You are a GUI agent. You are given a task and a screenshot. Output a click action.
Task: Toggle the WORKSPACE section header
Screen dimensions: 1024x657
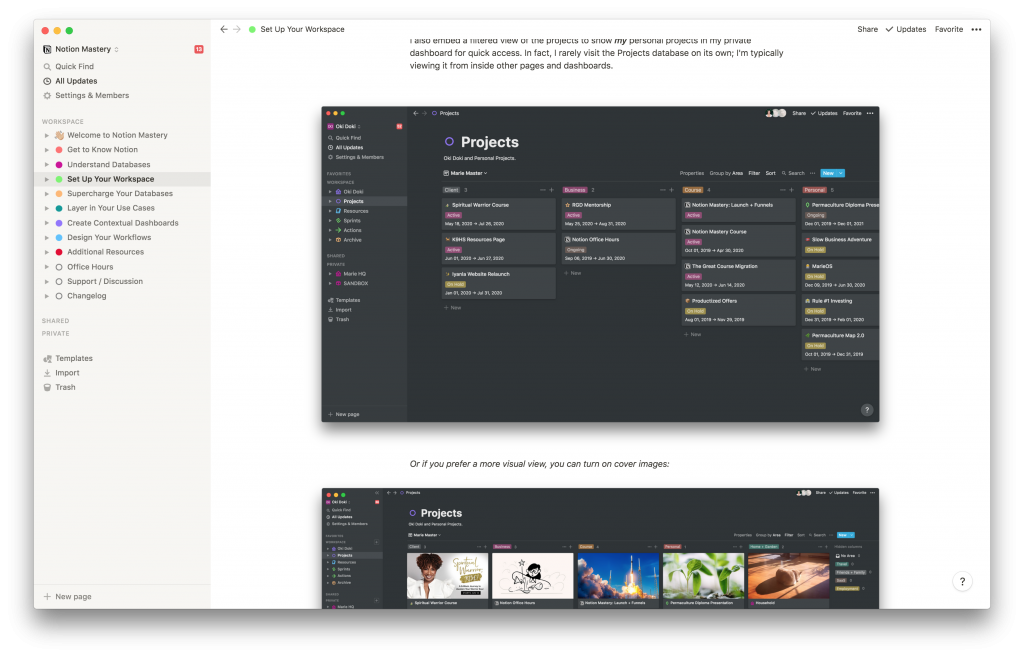coord(63,121)
